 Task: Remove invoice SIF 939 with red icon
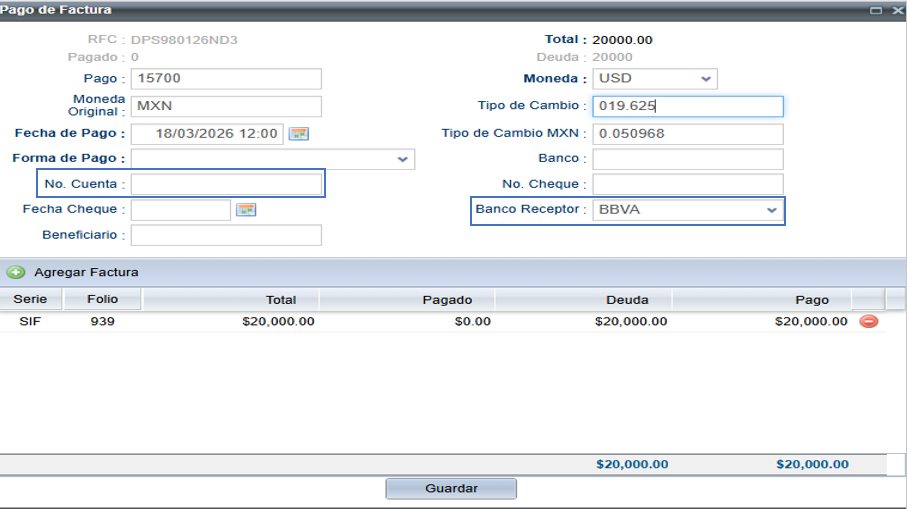868,322
